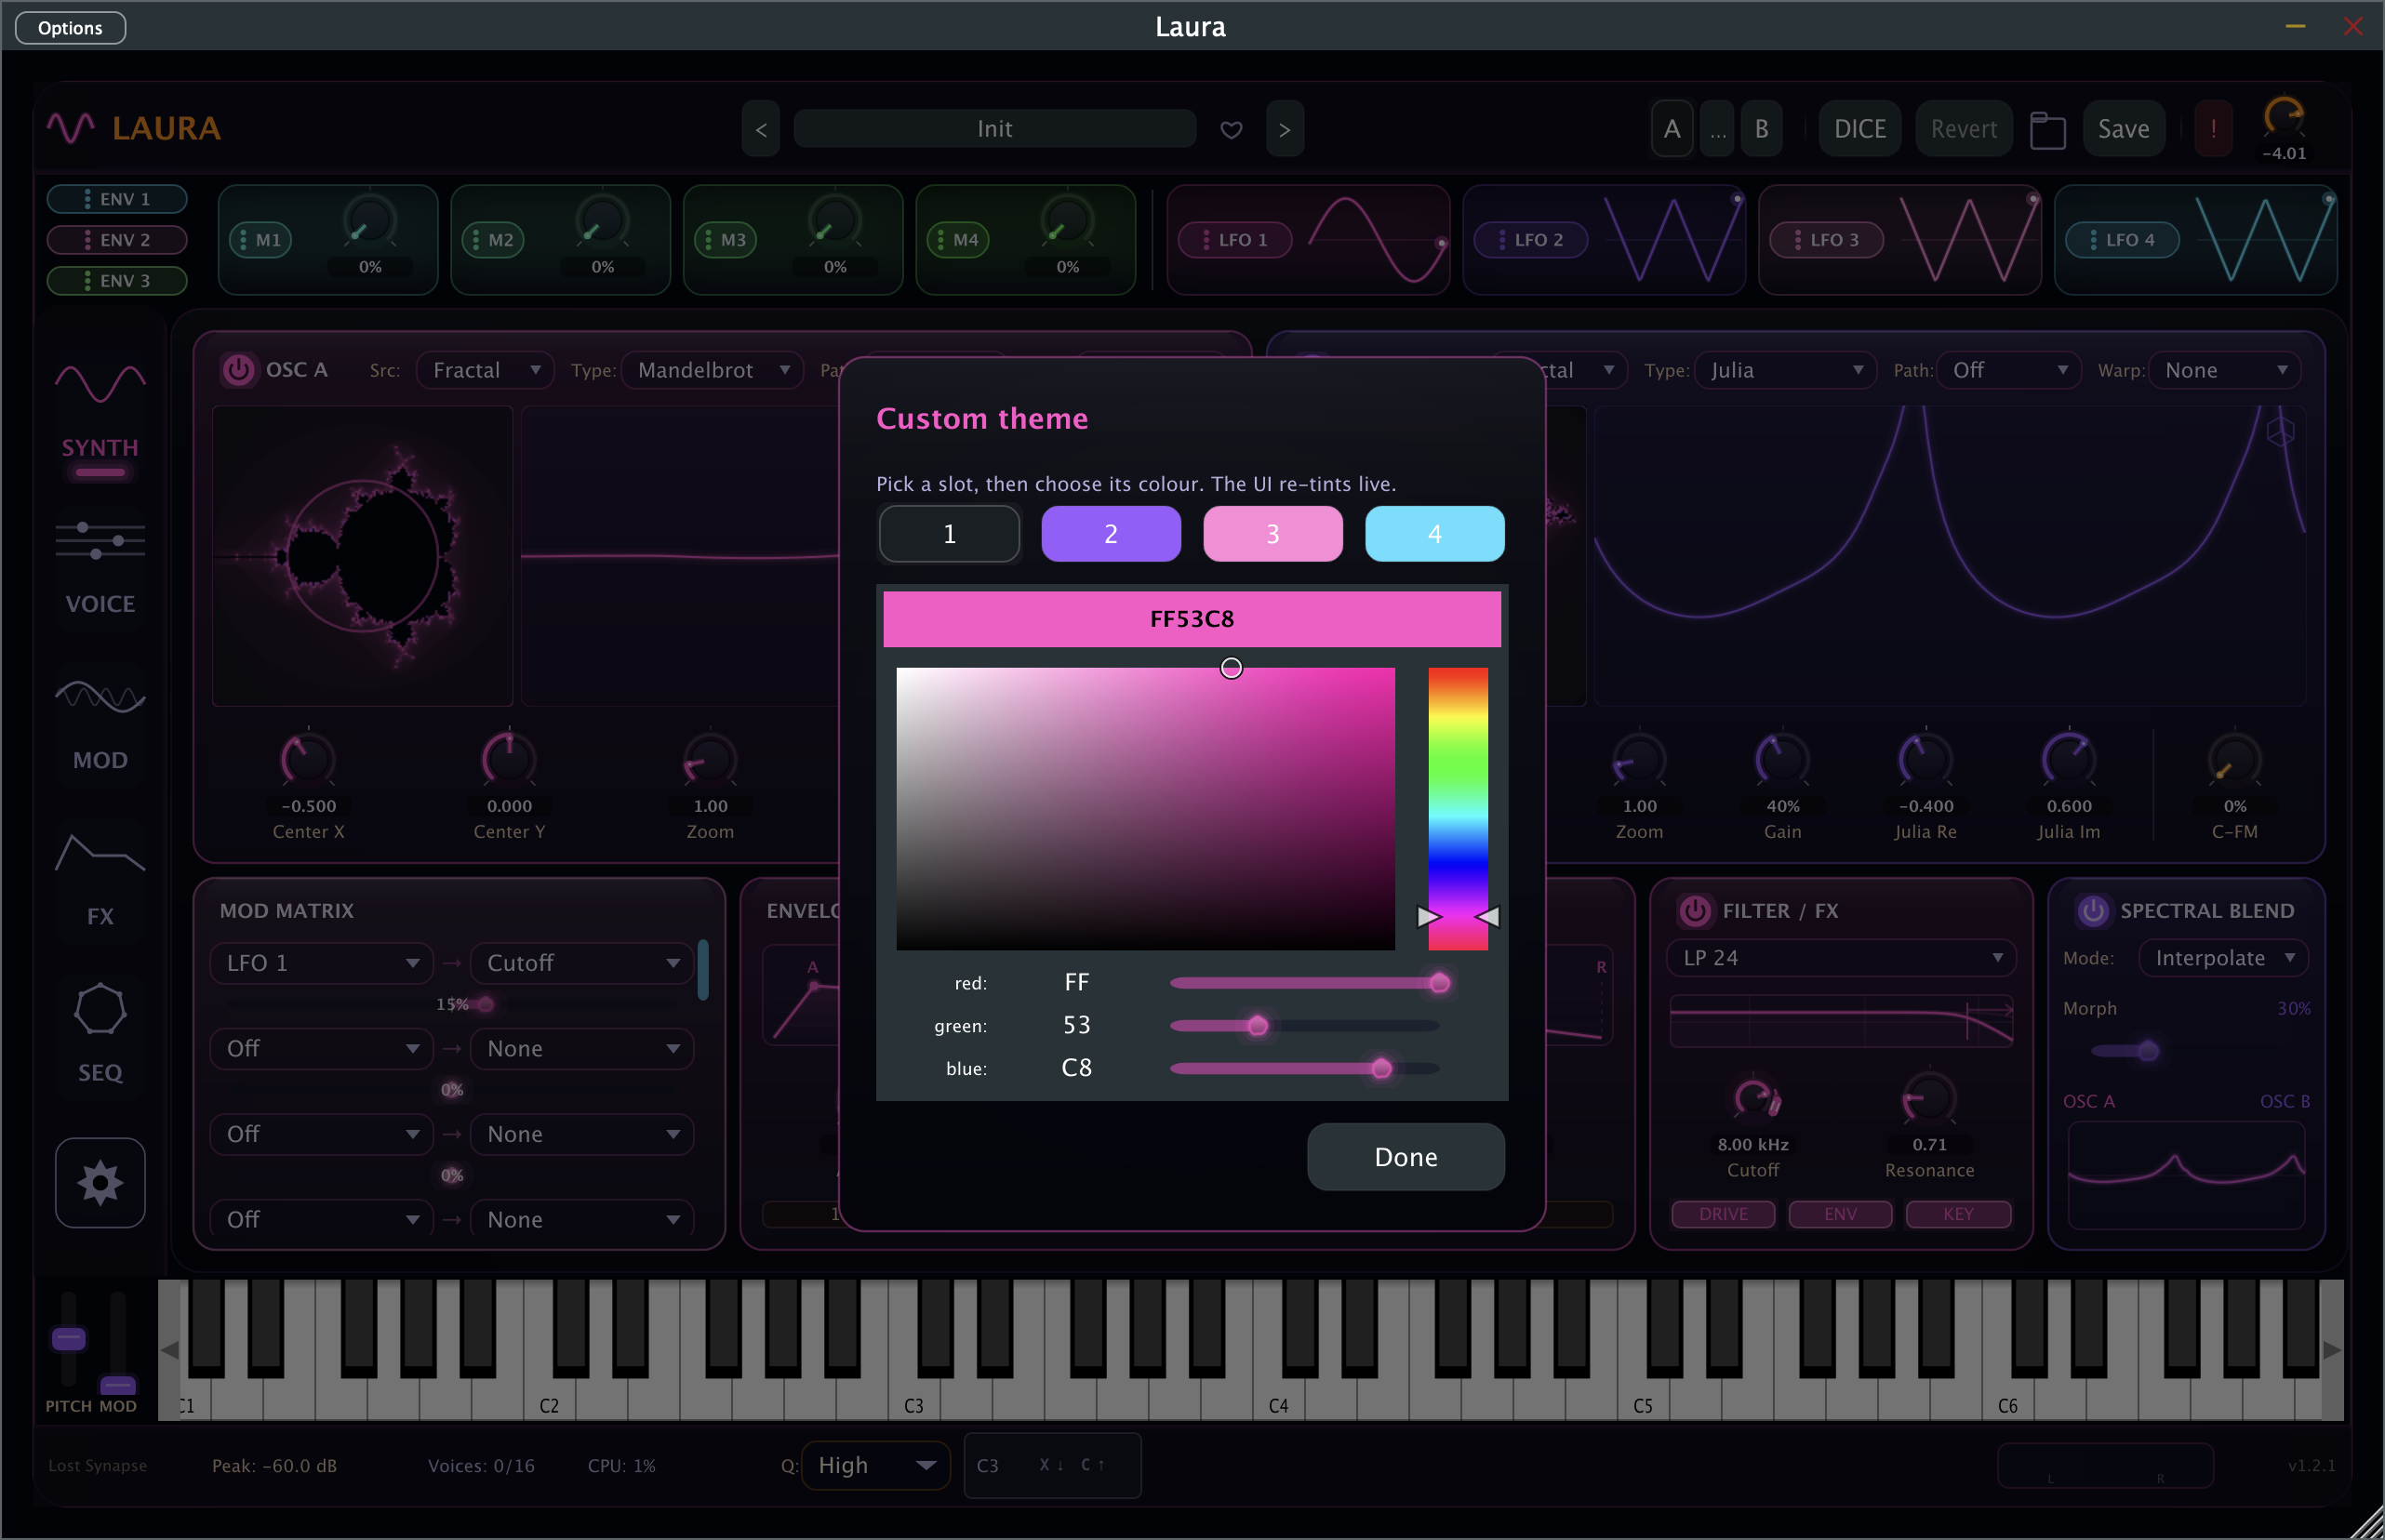Image resolution: width=2385 pixels, height=1540 pixels.
Task: Select preset slot A
Action: click(x=1671, y=129)
